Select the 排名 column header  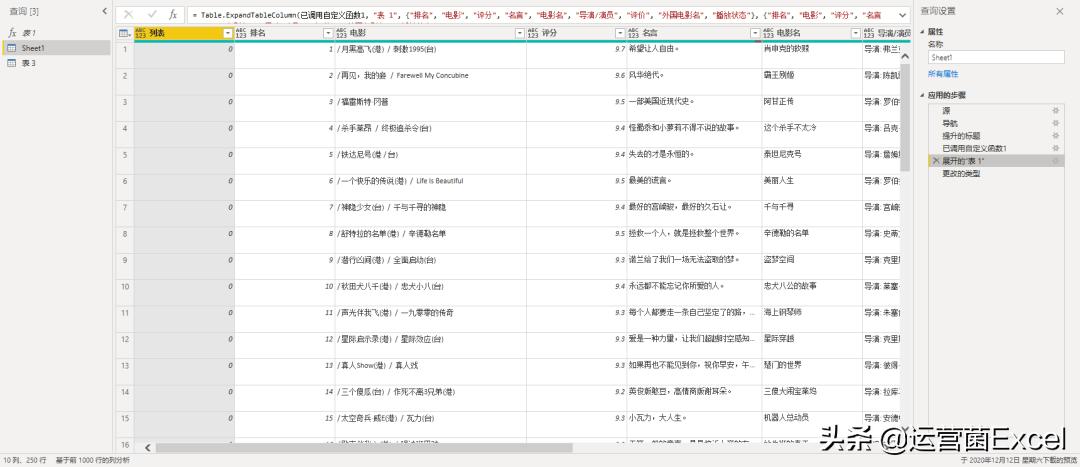284,33
